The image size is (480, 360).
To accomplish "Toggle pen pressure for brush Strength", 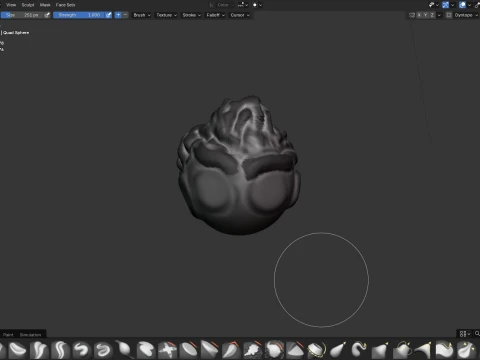I will point(109,15).
